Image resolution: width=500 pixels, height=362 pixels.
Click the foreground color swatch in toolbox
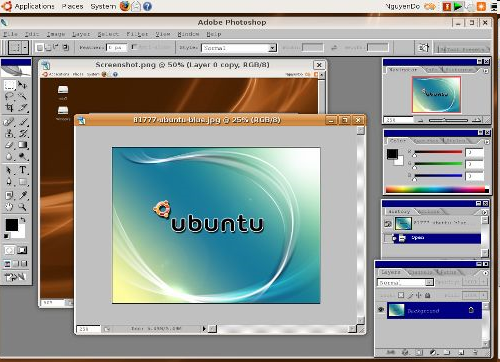[12, 225]
